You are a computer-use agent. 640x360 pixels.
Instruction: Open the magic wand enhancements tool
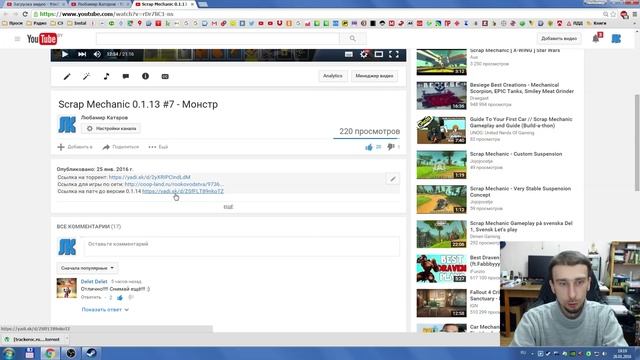pyautogui.click(x=87, y=76)
